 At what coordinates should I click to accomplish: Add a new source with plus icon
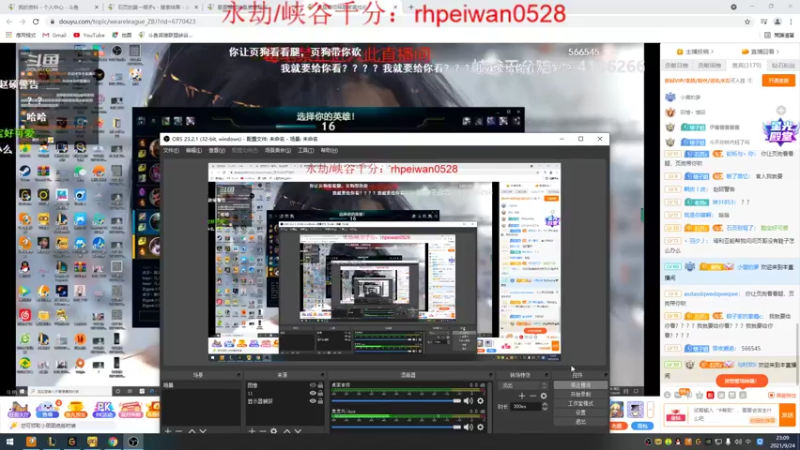pos(252,431)
